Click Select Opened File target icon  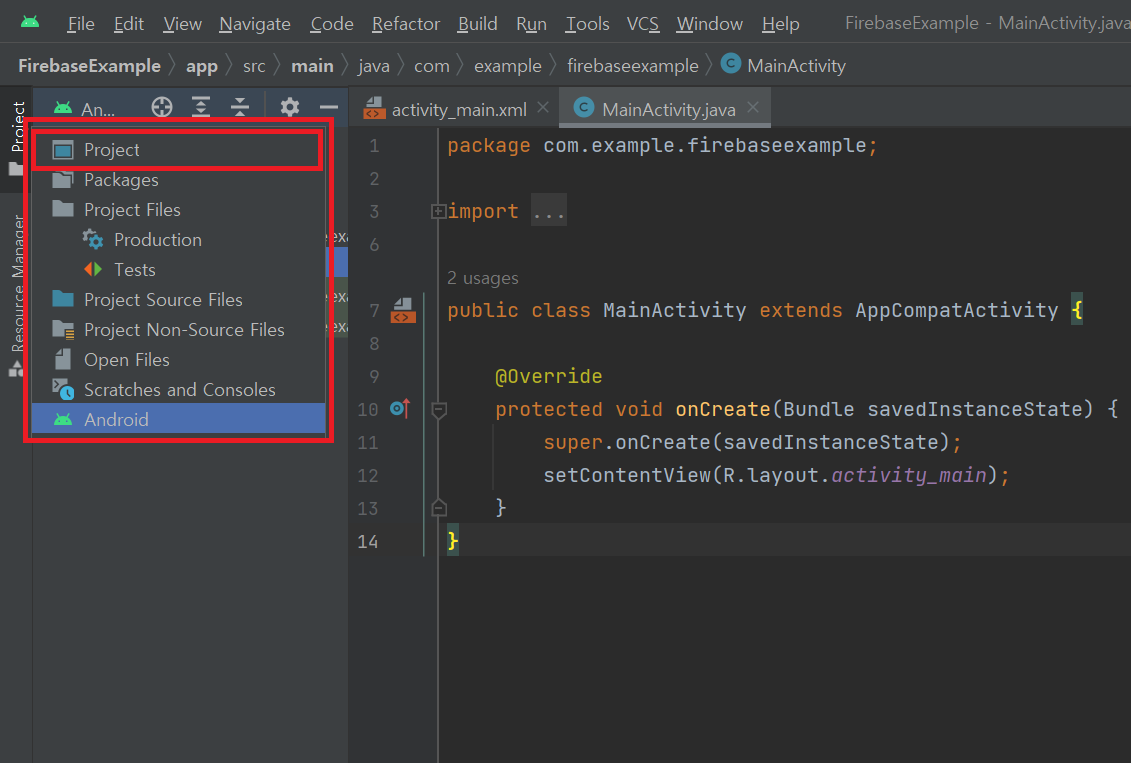(162, 107)
